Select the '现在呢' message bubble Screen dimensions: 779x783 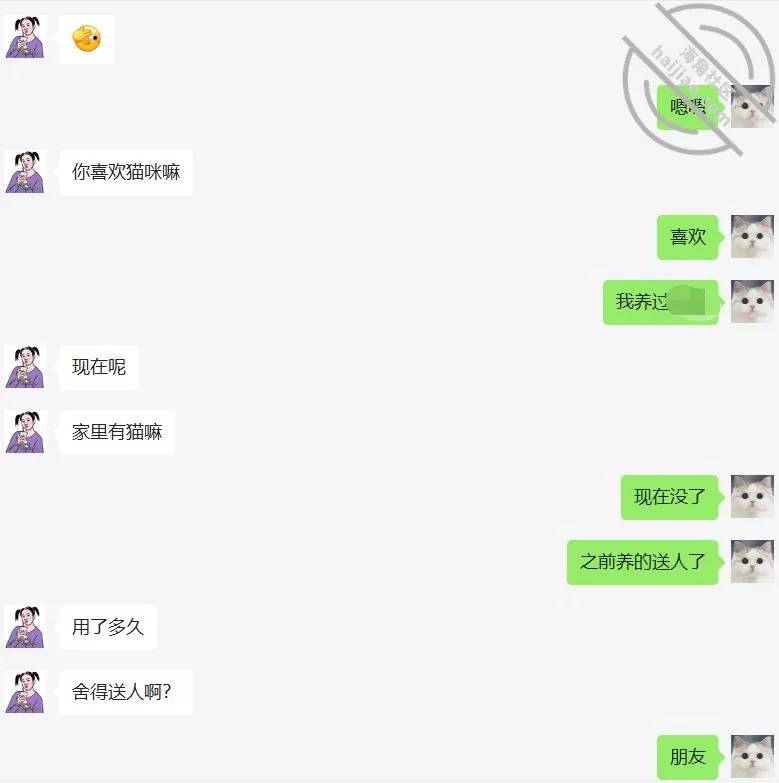point(99,368)
